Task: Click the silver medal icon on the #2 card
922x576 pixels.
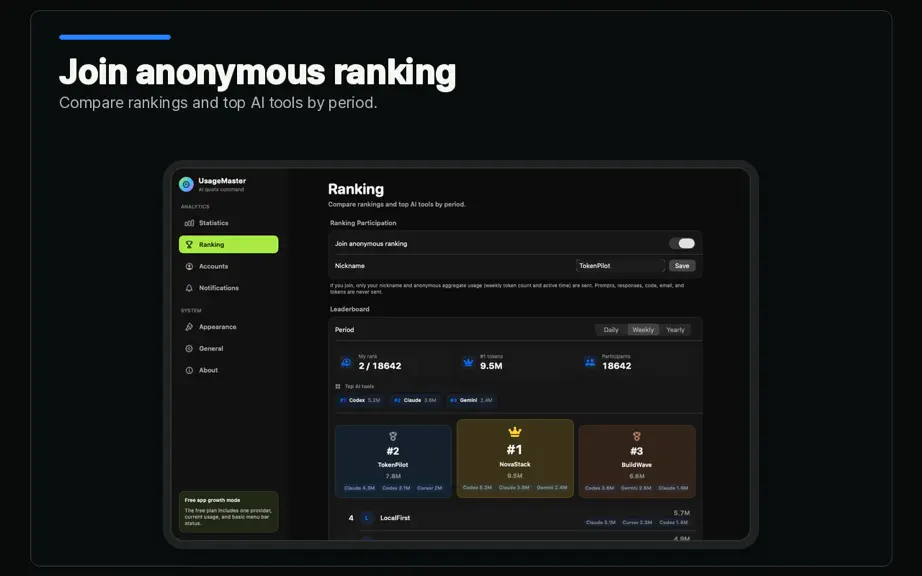Action: pos(393,436)
